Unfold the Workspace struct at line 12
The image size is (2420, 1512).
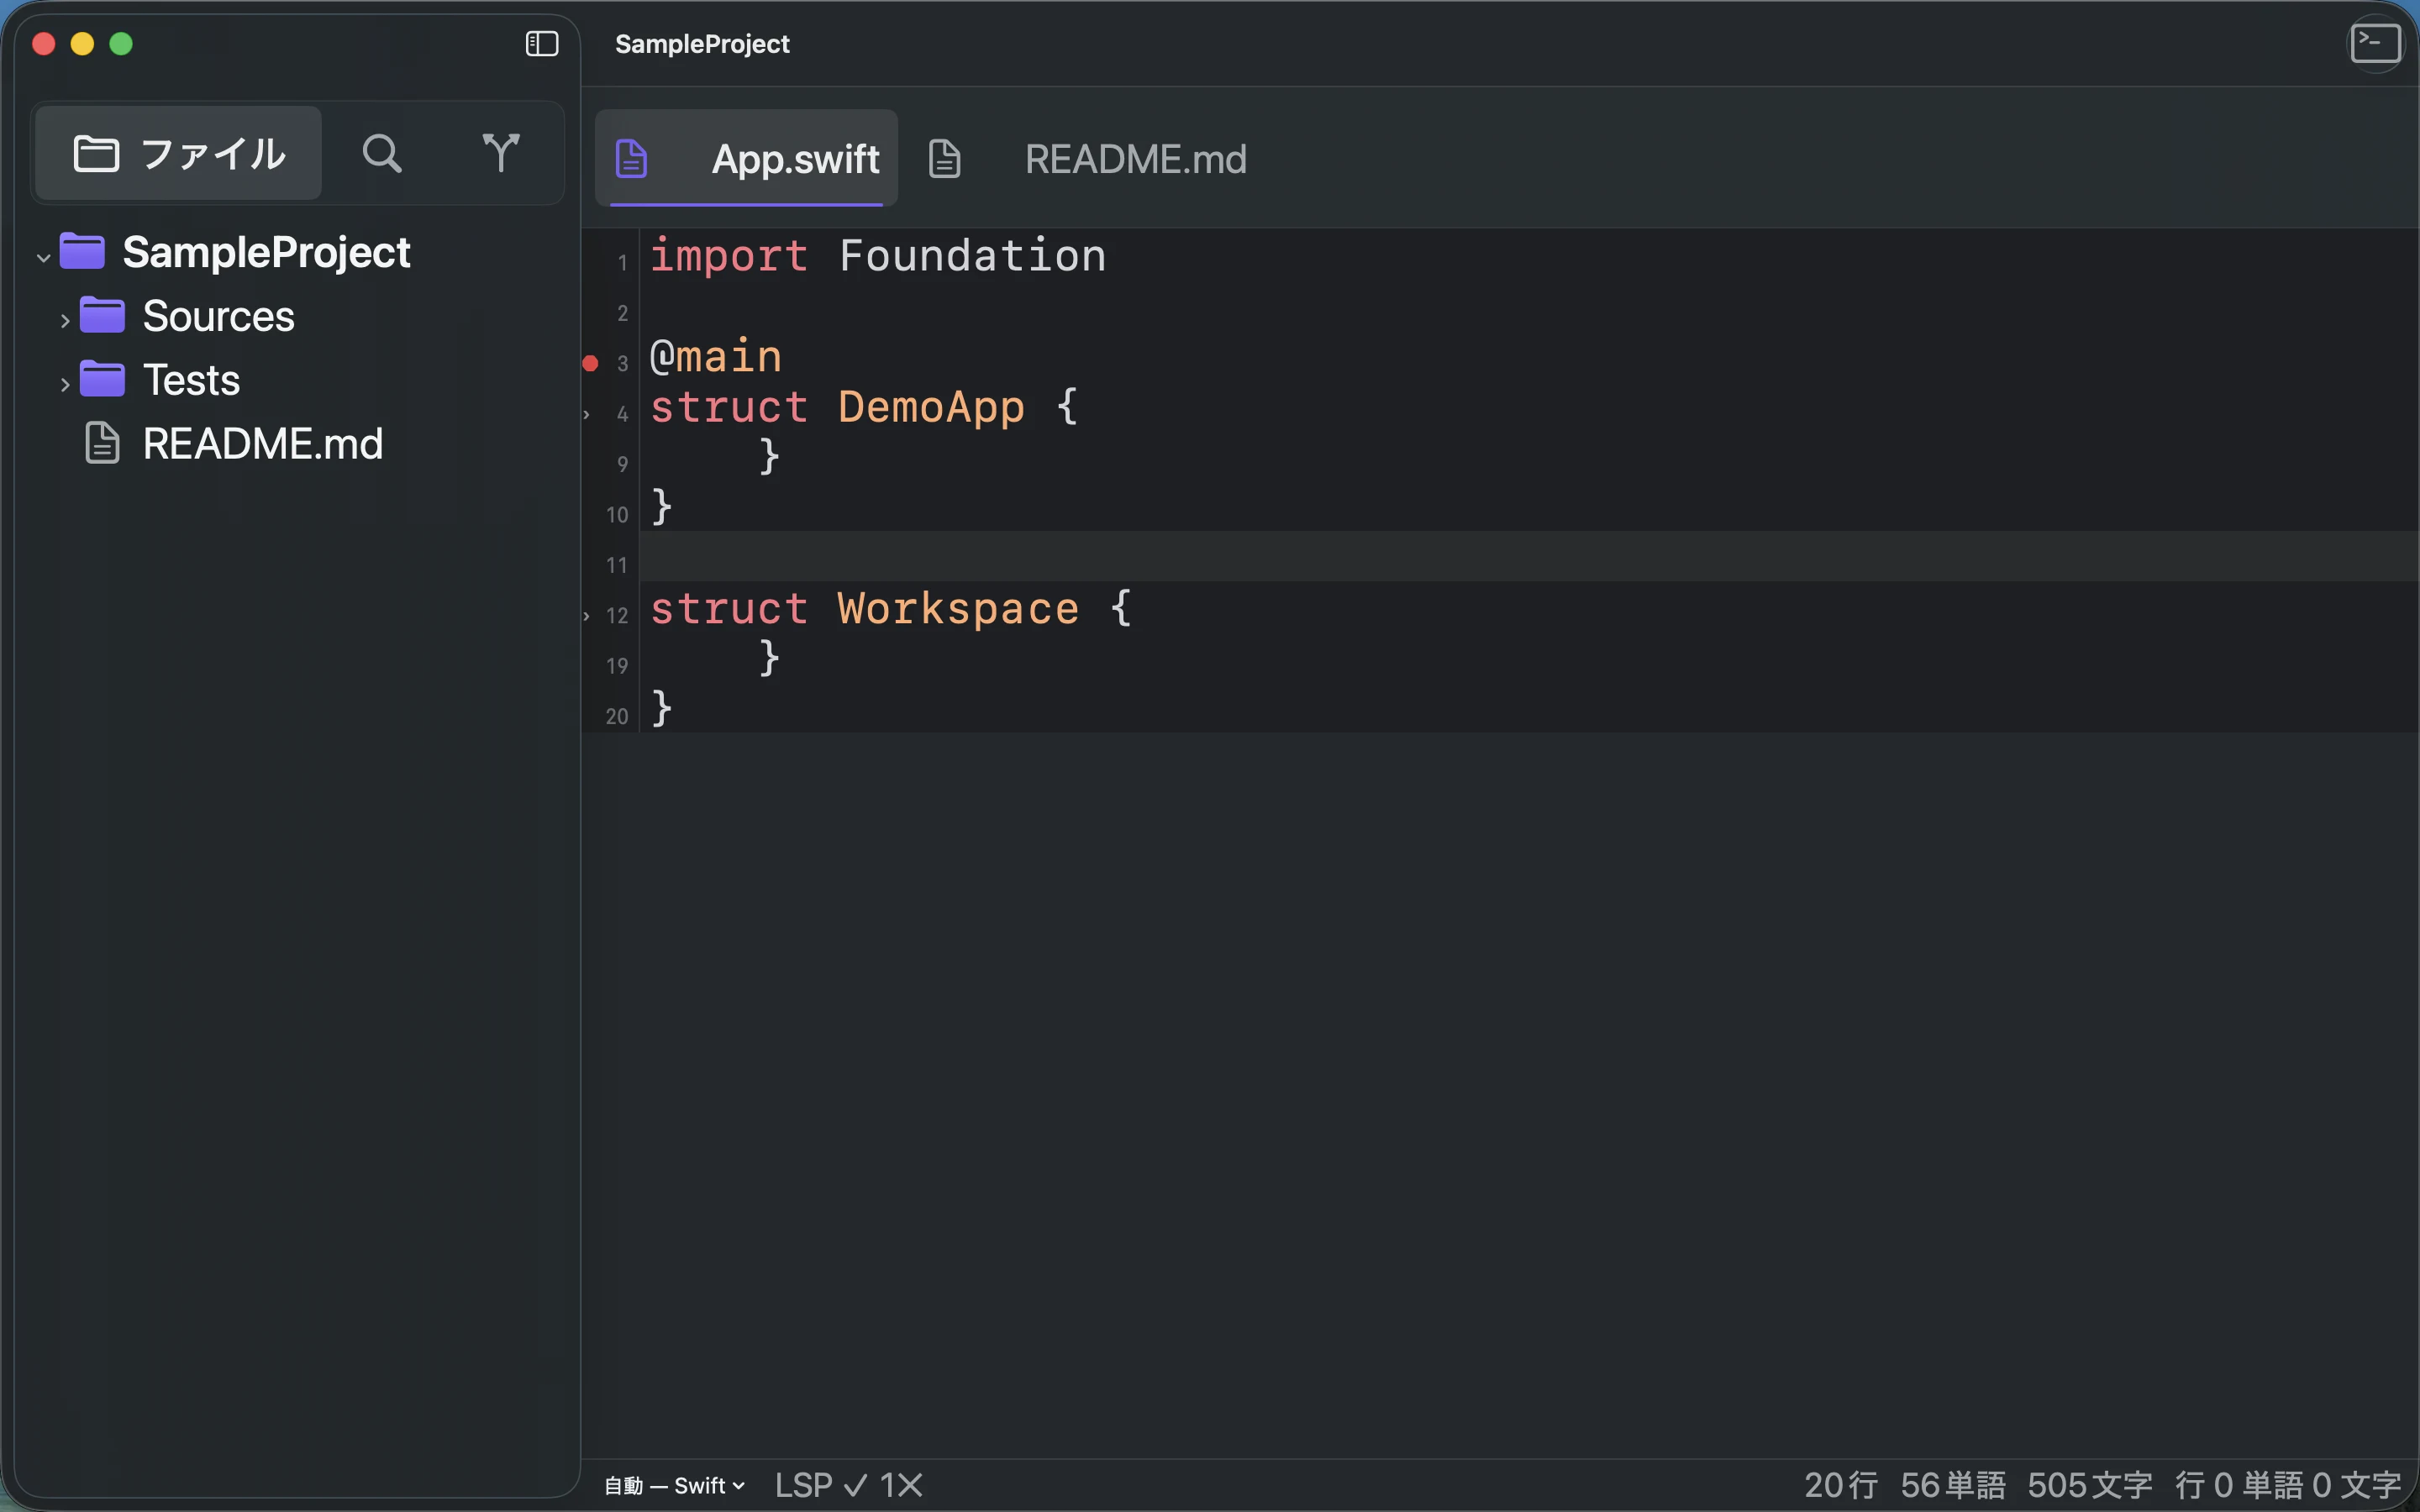tap(587, 616)
